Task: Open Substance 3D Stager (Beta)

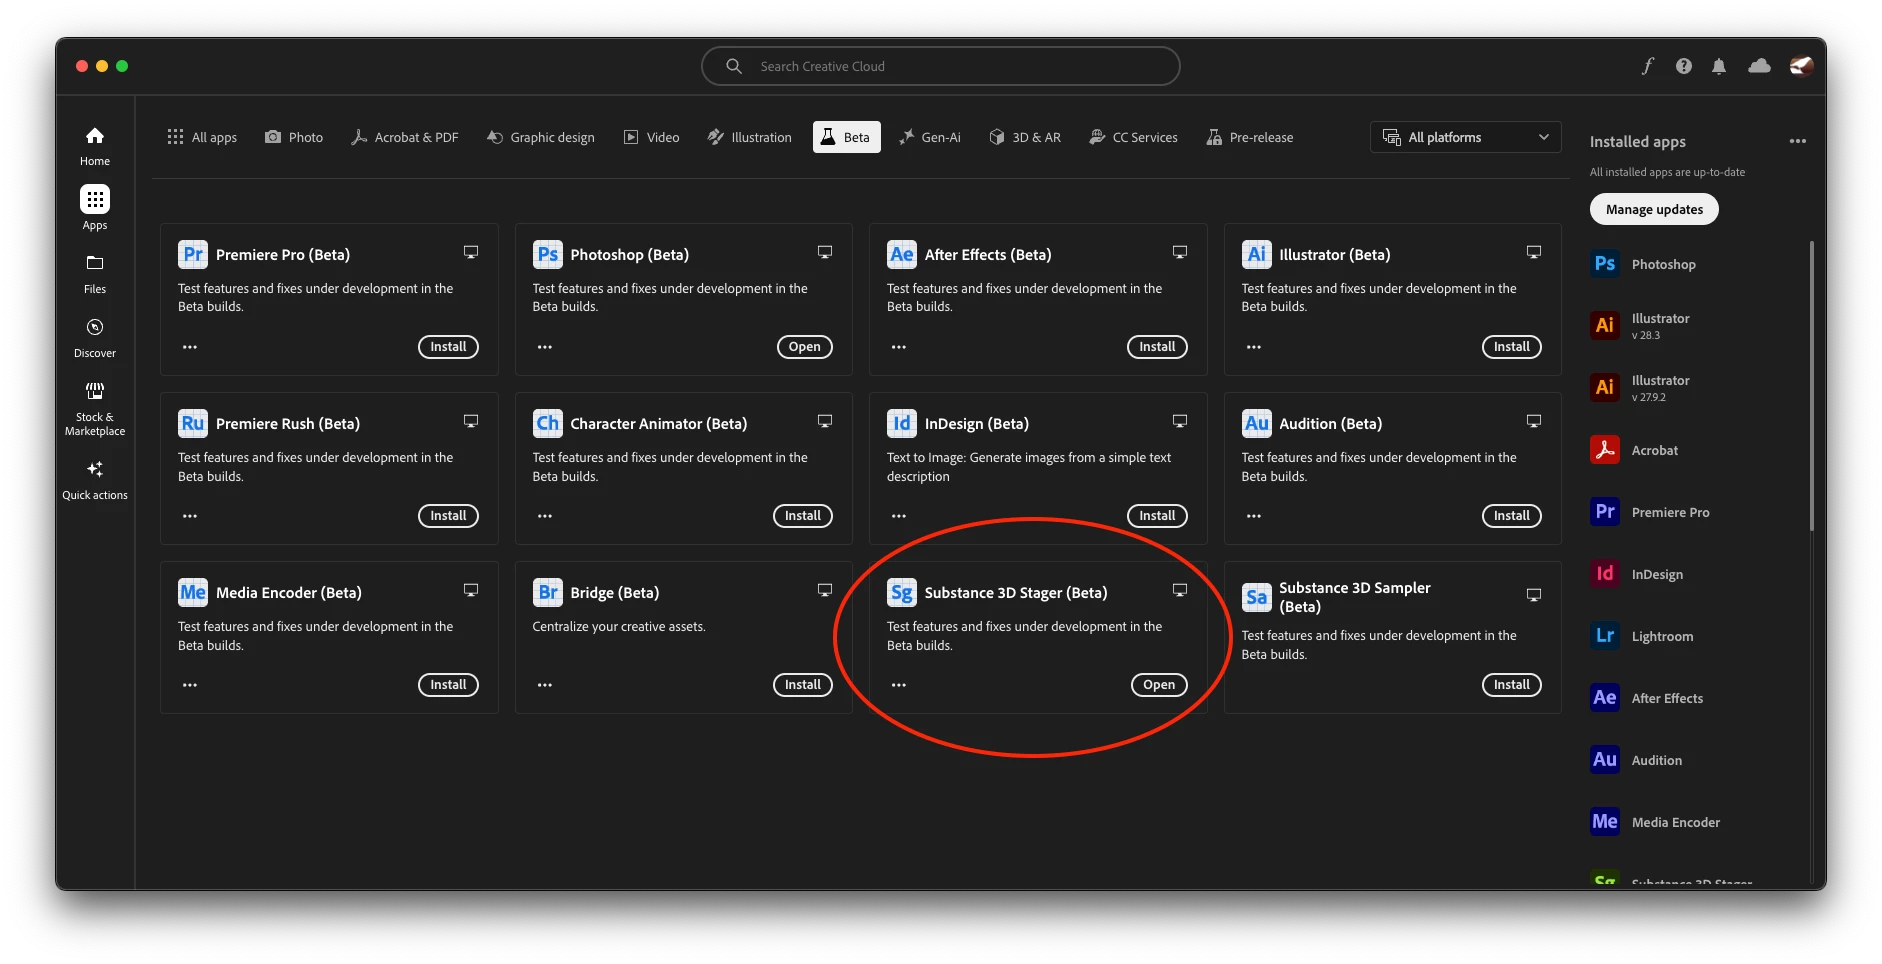Action: (1159, 685)
